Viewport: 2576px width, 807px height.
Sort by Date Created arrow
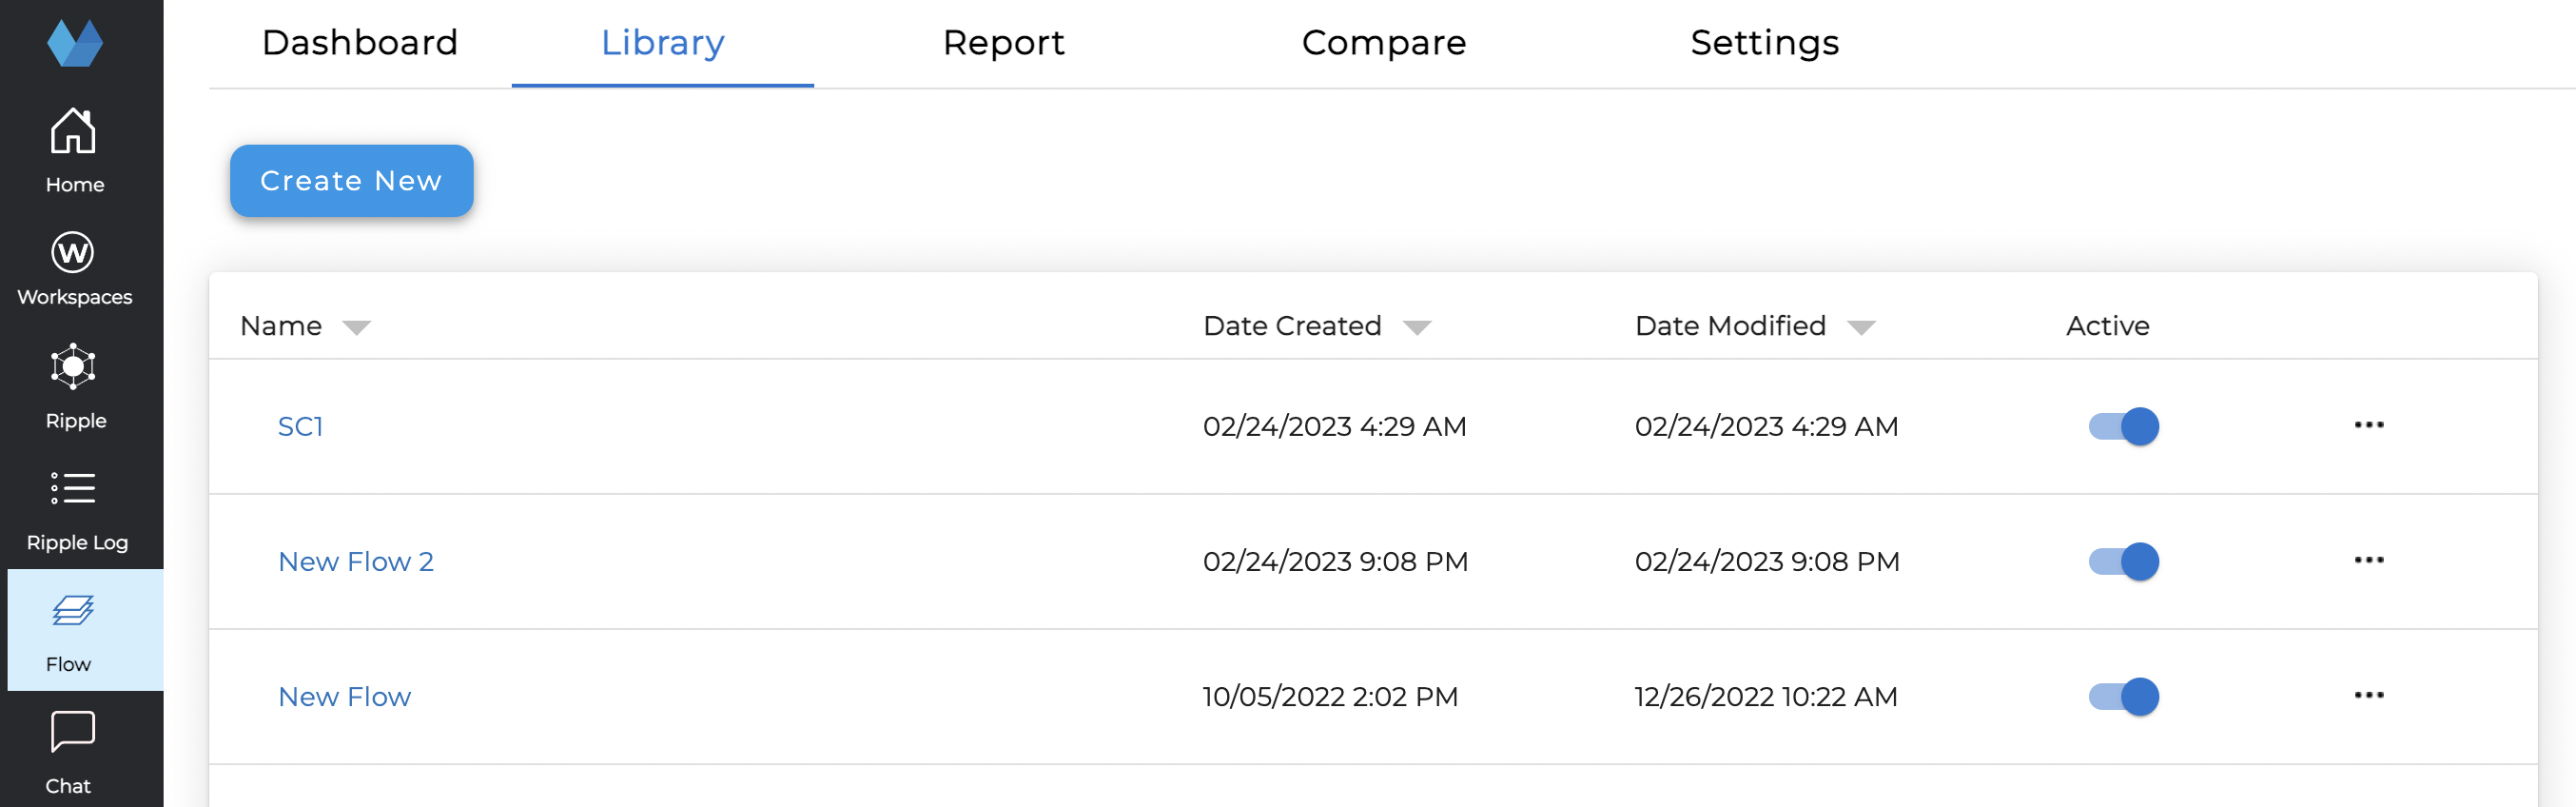pos(1417,328)
